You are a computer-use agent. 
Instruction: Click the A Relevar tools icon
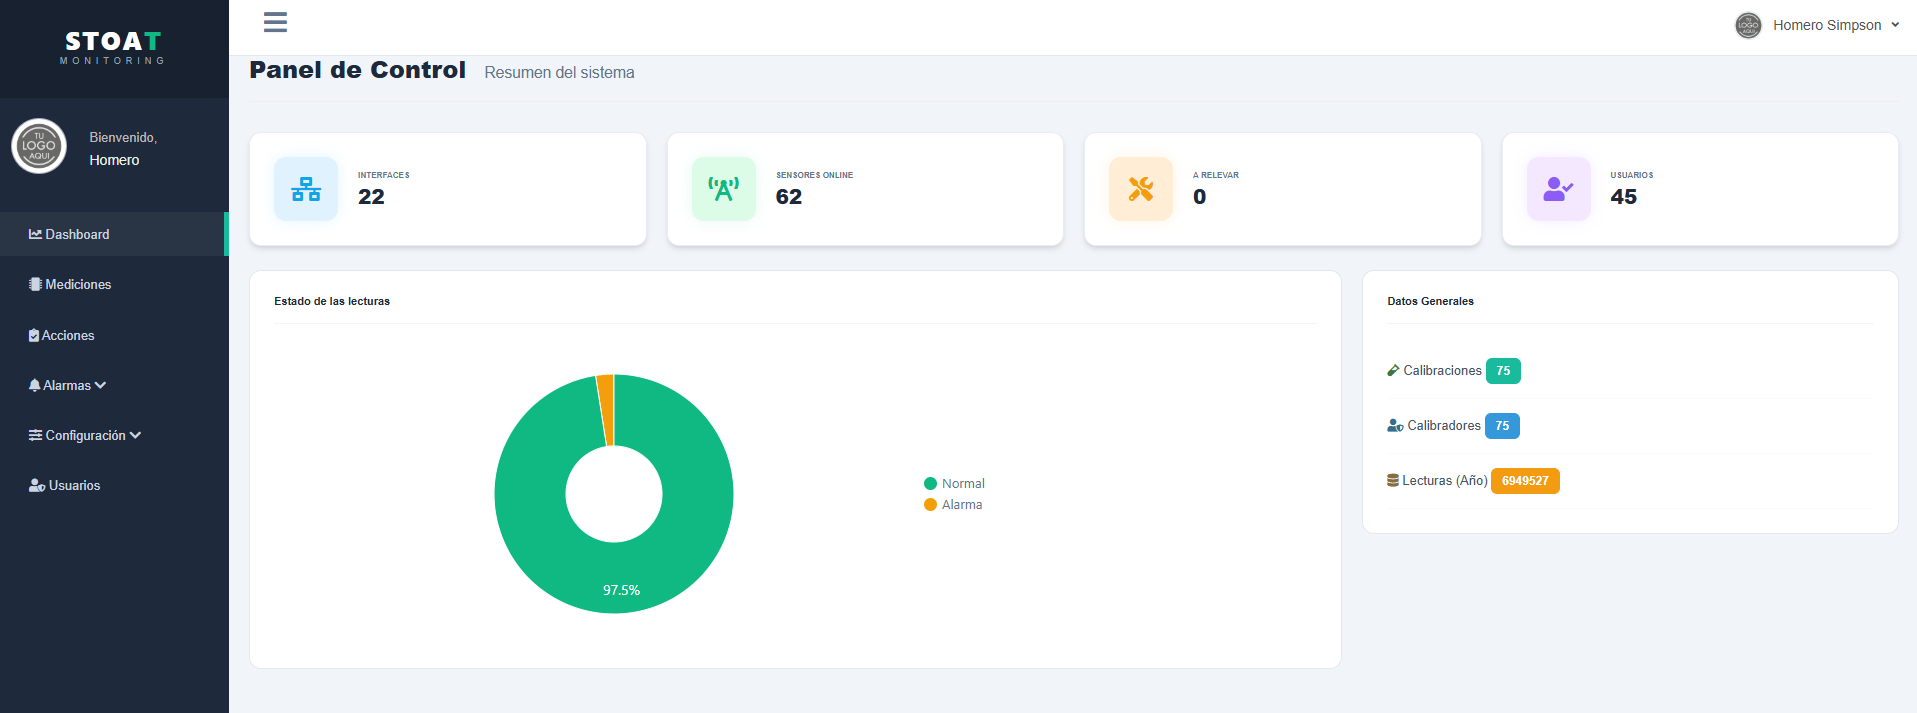click(x=1141, y=189)
